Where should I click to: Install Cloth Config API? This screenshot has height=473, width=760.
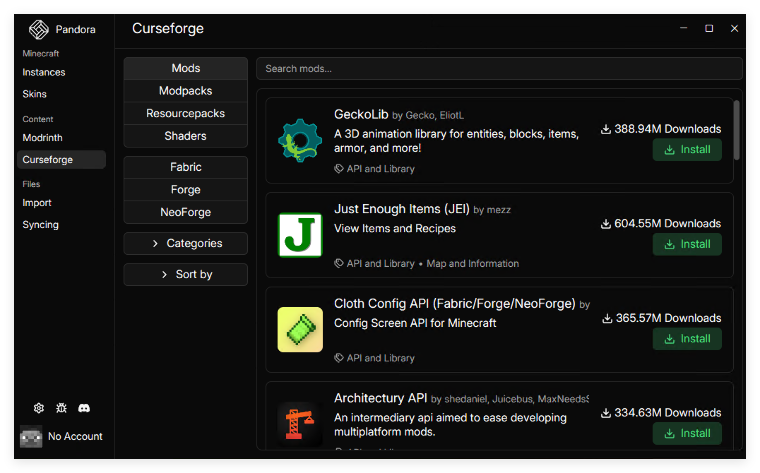coord(687,339)
